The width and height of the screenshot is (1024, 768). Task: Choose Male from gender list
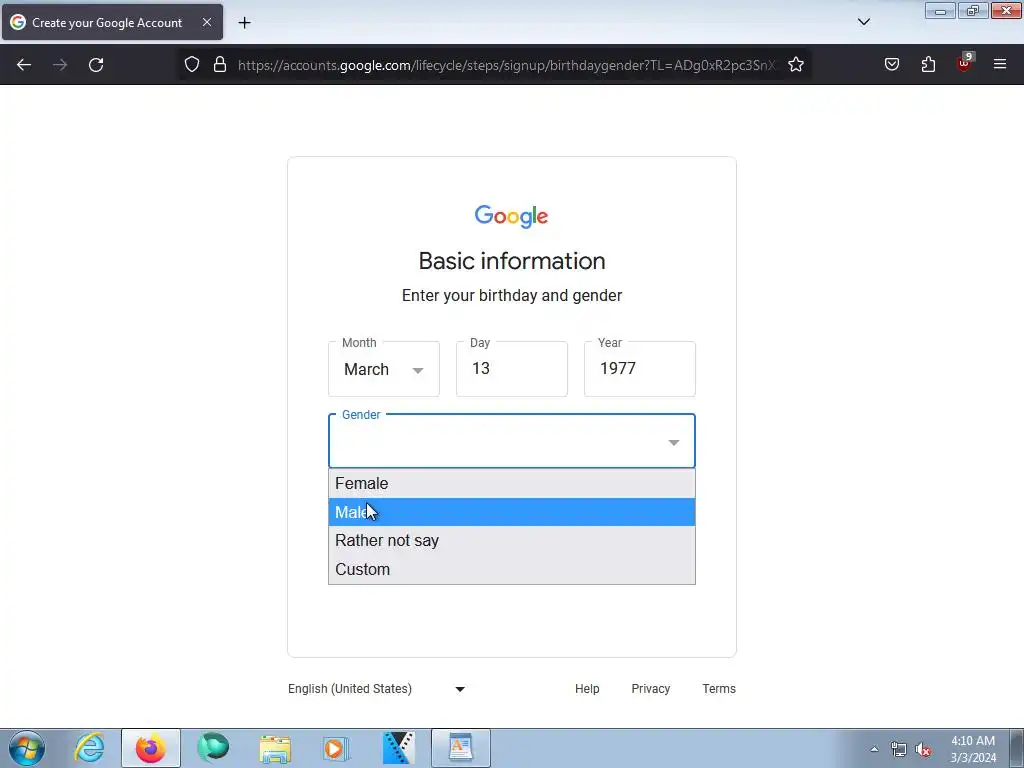[x=512, y=512]
